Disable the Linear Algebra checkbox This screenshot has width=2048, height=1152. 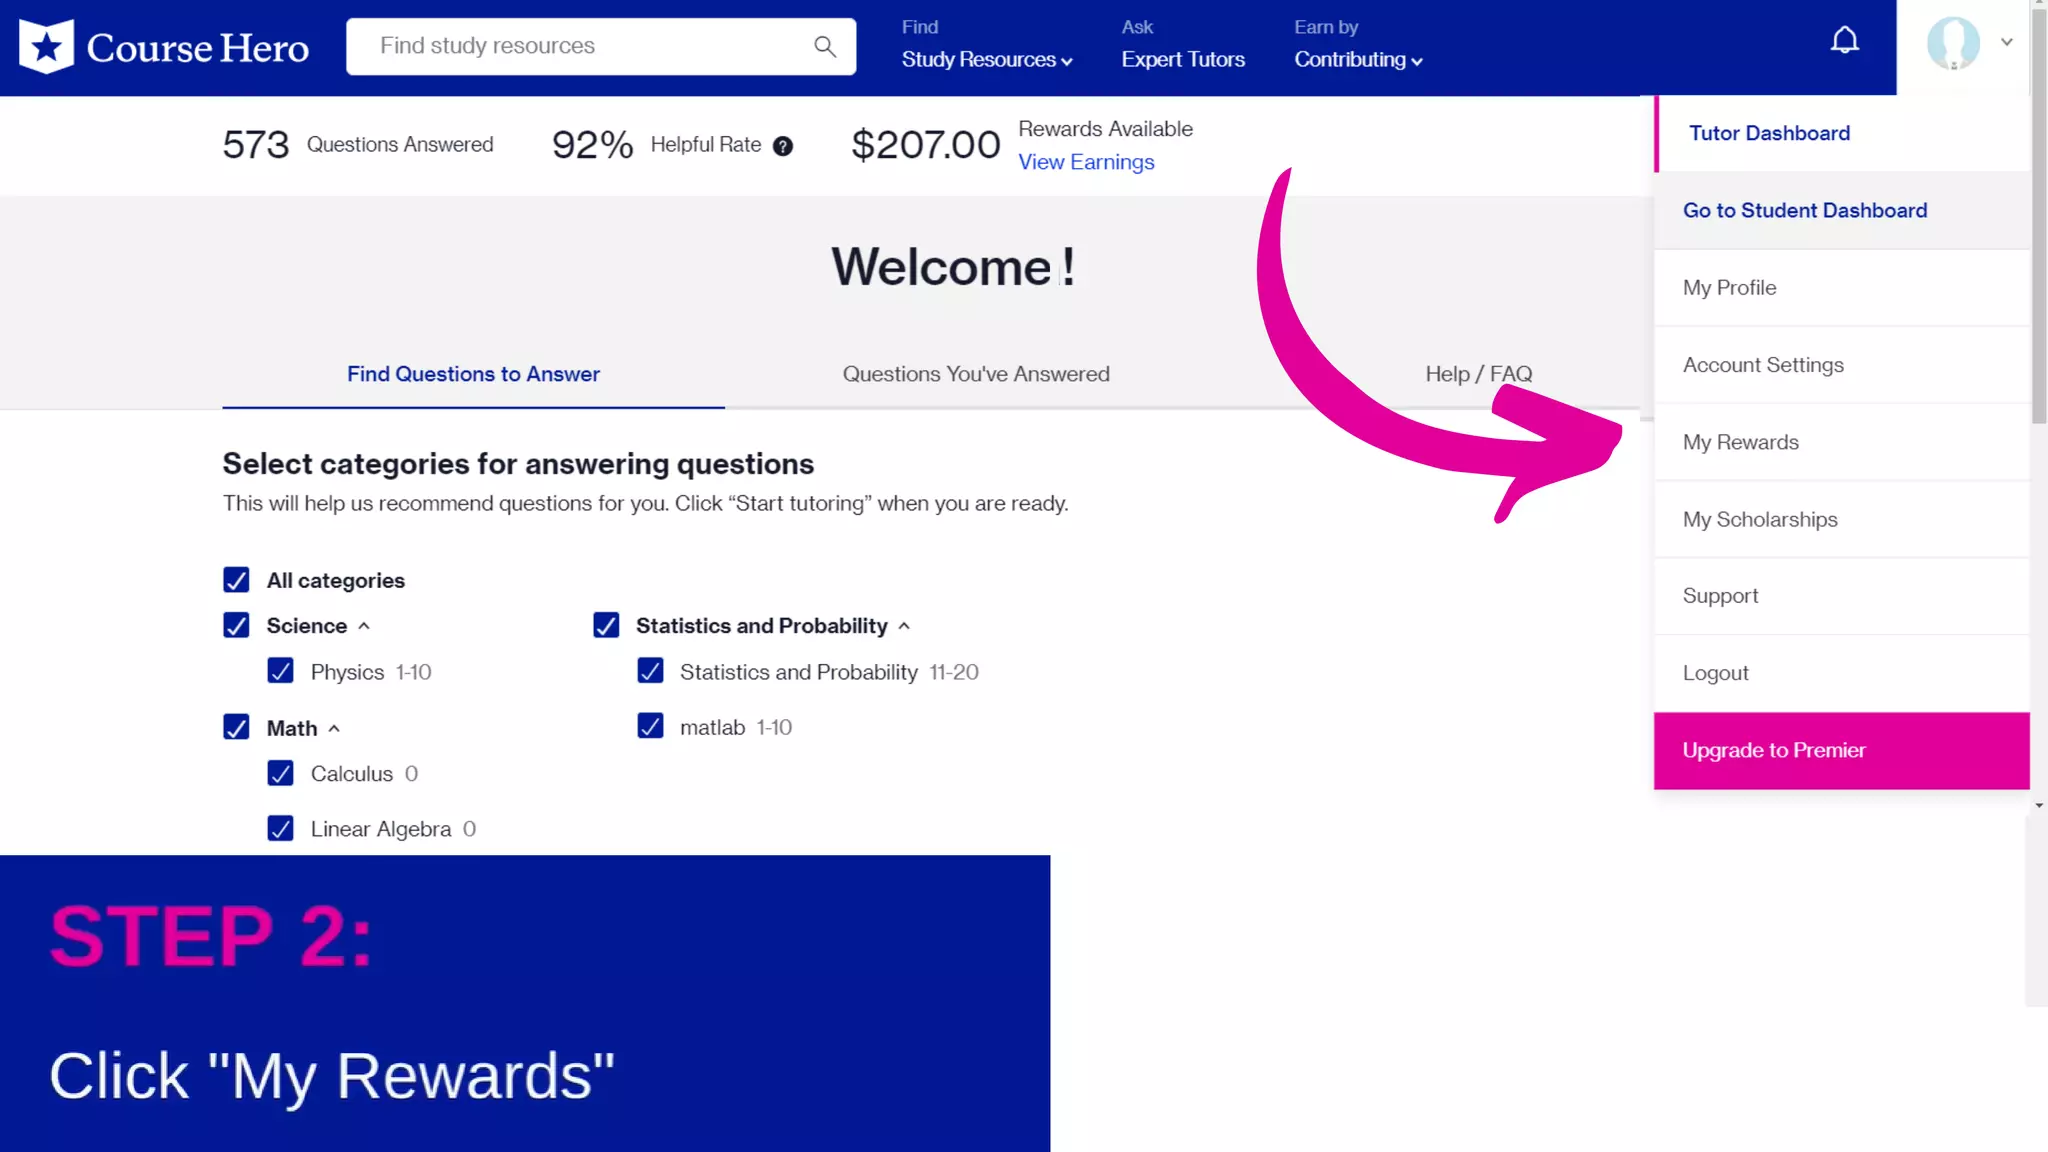pyautogui.click(x=280, y=828)
